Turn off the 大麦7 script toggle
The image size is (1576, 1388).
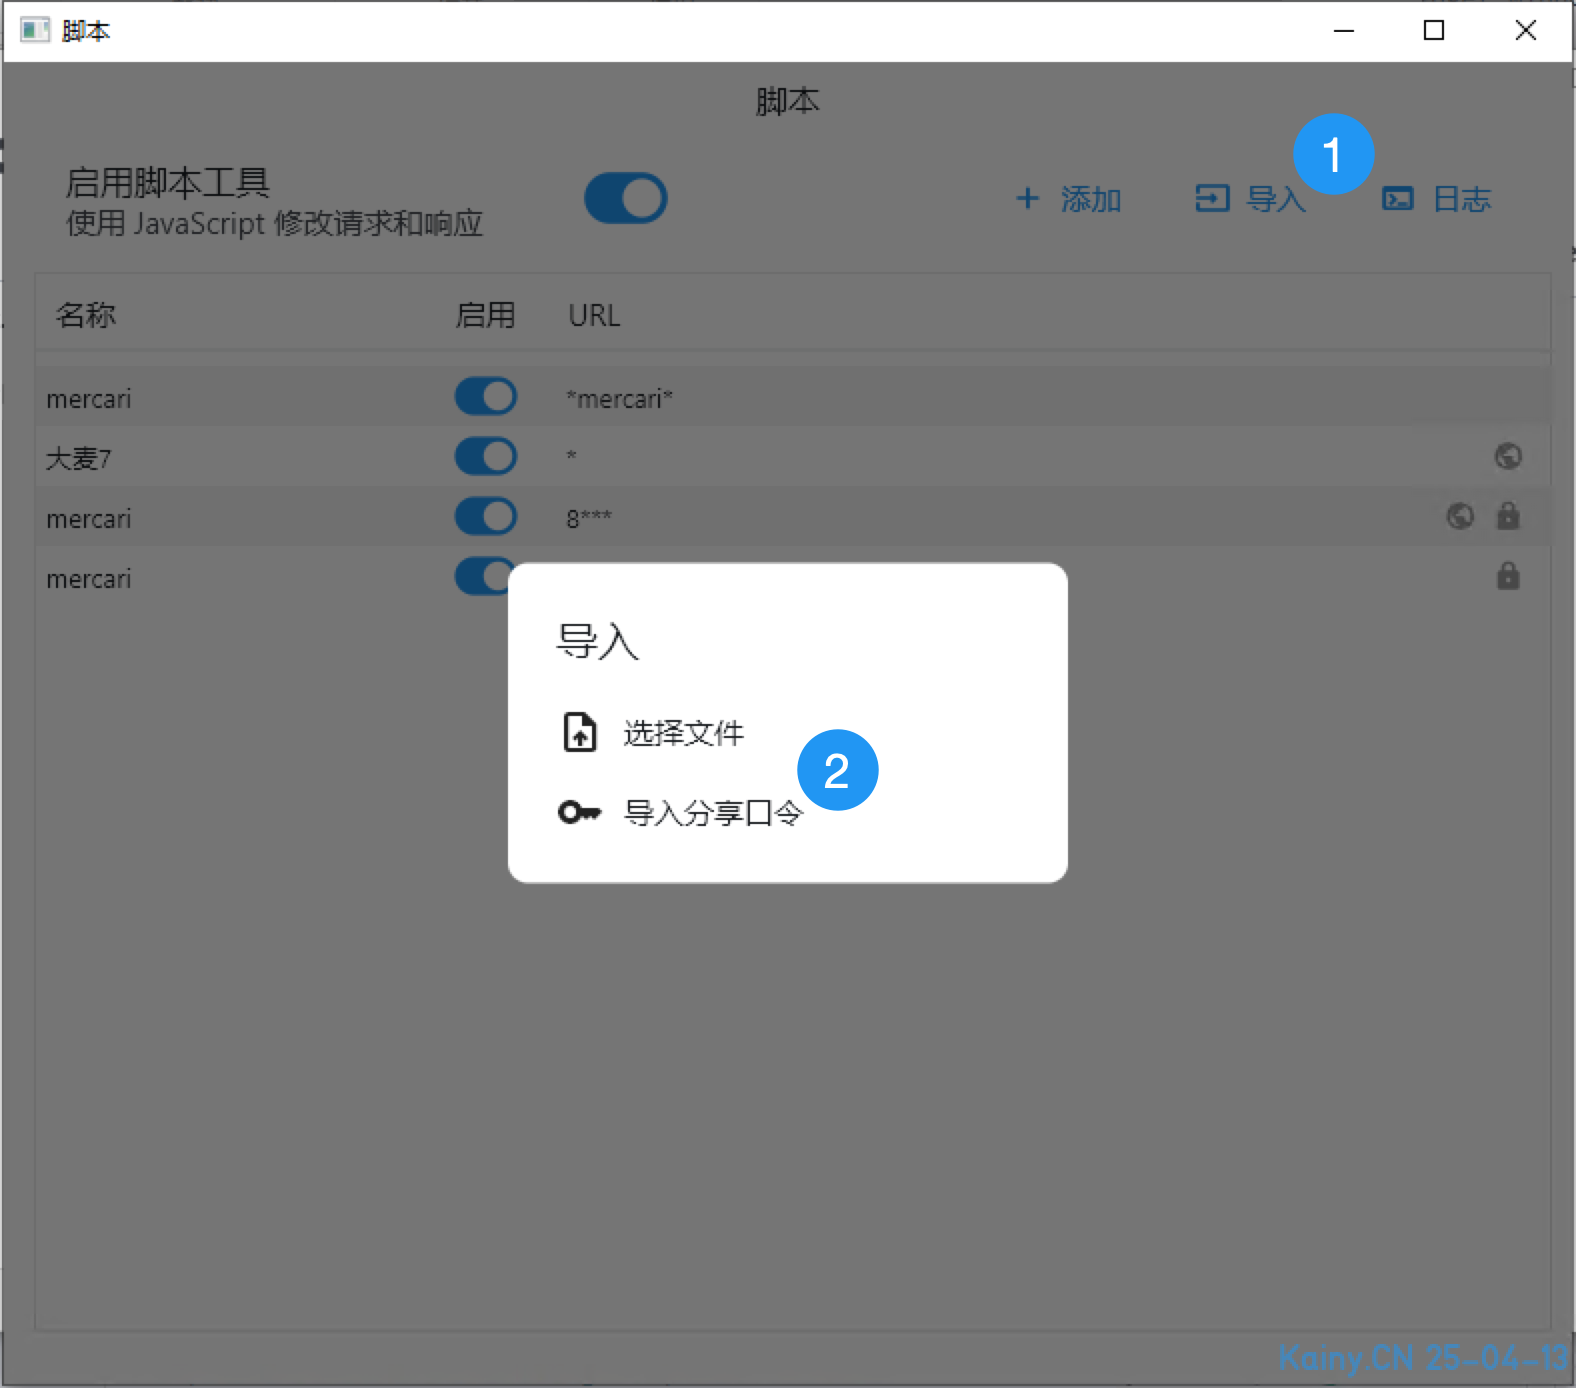click(486, 457)
